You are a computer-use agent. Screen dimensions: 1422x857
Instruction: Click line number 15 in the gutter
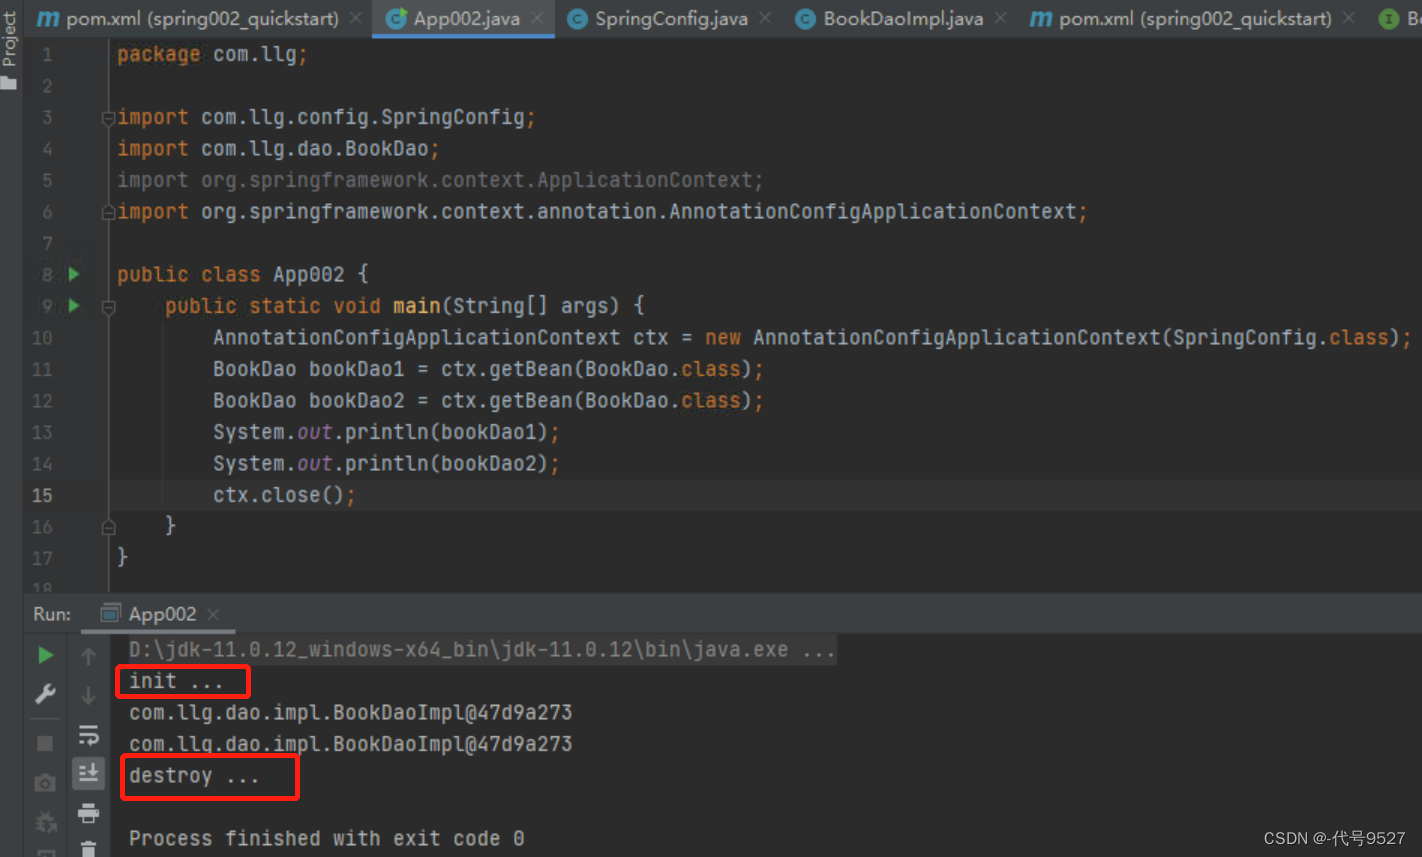[42, 495]
